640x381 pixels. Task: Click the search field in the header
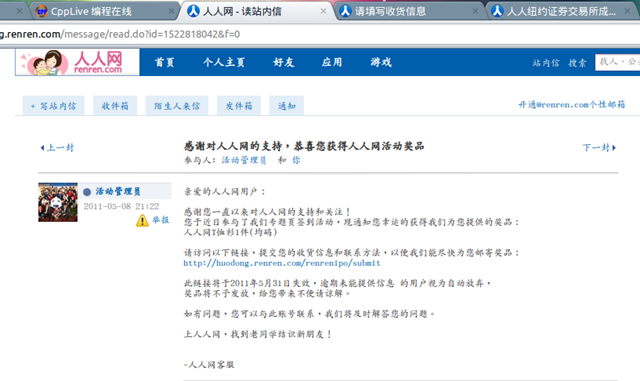pos(617,62)
